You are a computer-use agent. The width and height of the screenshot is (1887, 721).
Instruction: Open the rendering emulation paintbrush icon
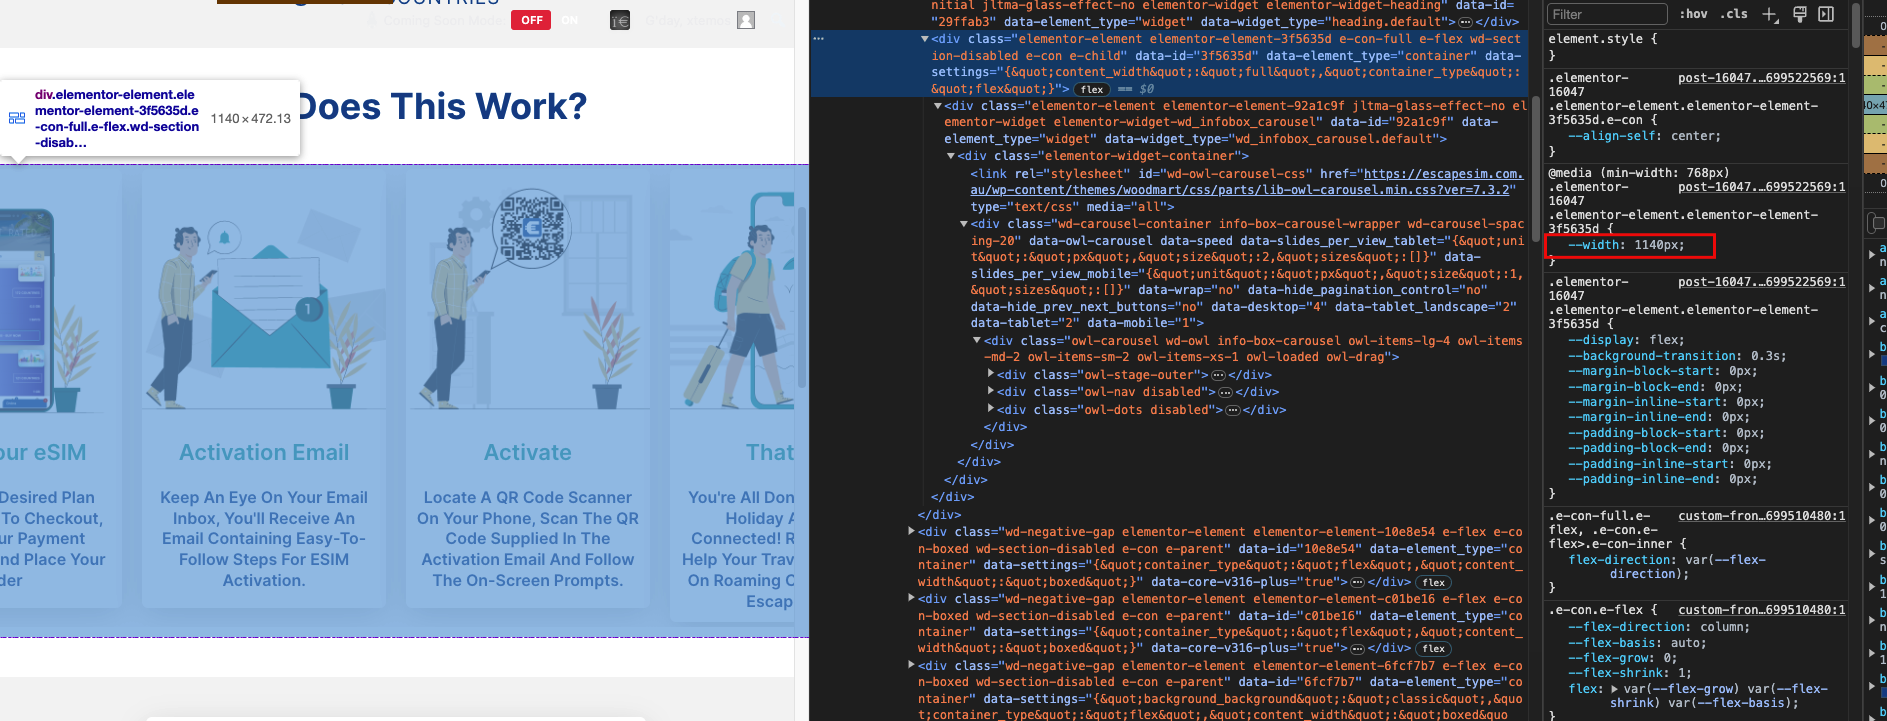1799,14
